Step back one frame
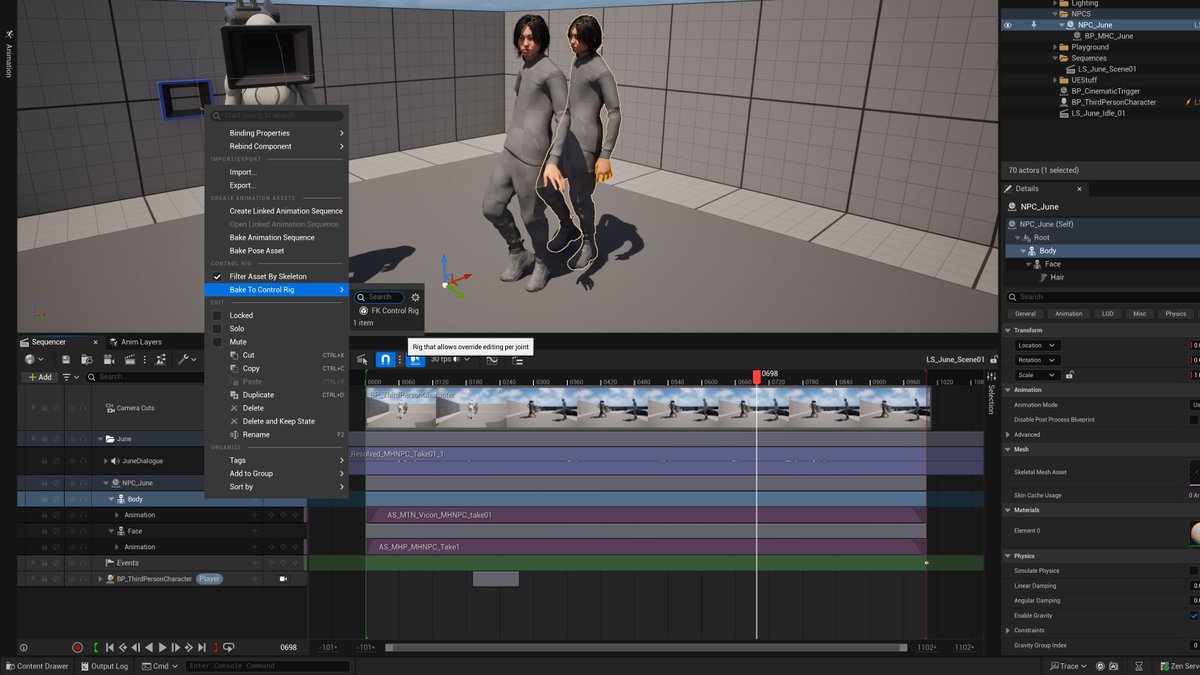 click(136, 647)
